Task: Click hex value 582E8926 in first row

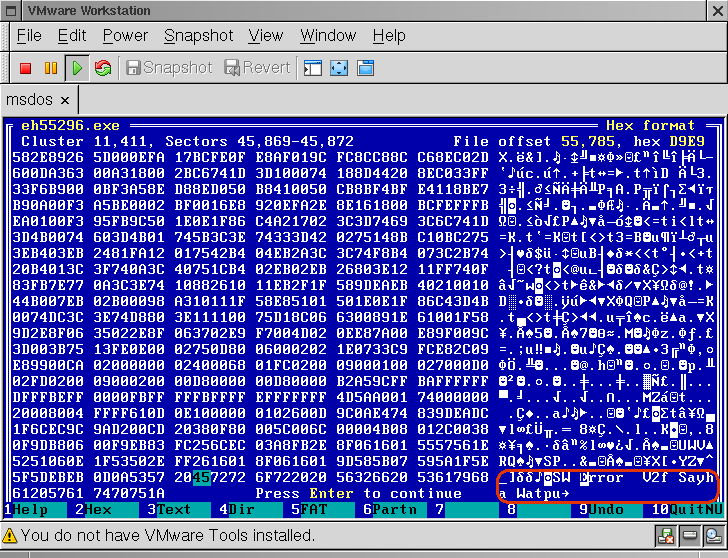Action: (x=48, y=157)
